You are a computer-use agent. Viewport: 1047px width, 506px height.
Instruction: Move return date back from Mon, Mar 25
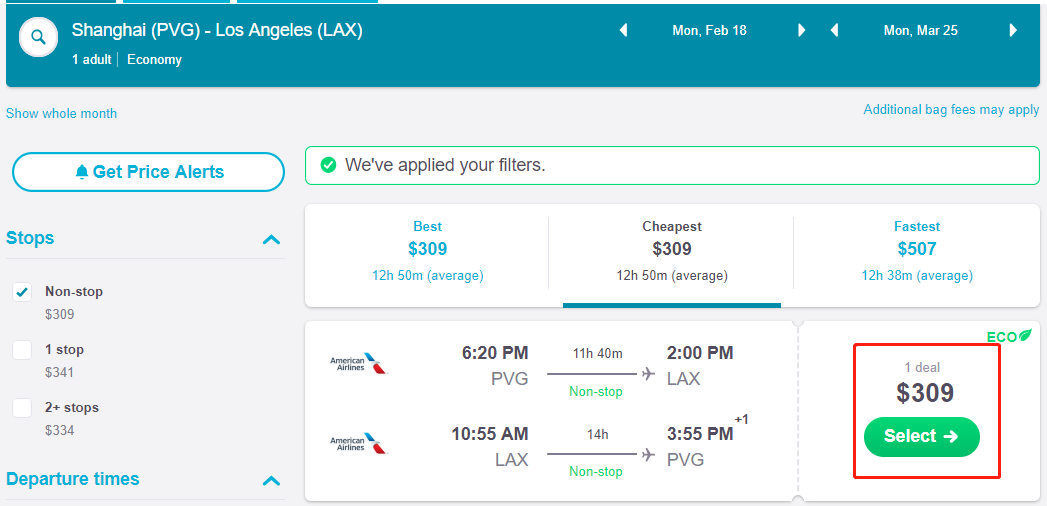tap(834, 31)
